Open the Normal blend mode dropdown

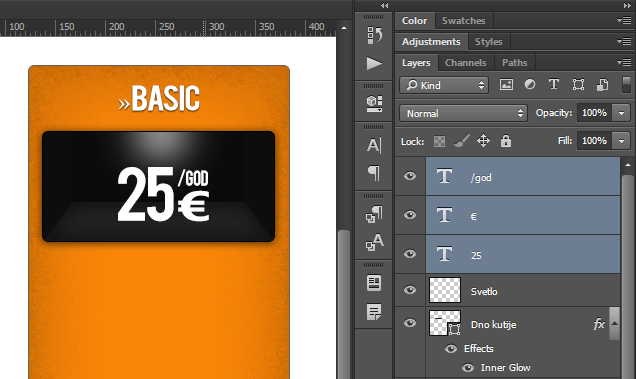pos(463,113)
